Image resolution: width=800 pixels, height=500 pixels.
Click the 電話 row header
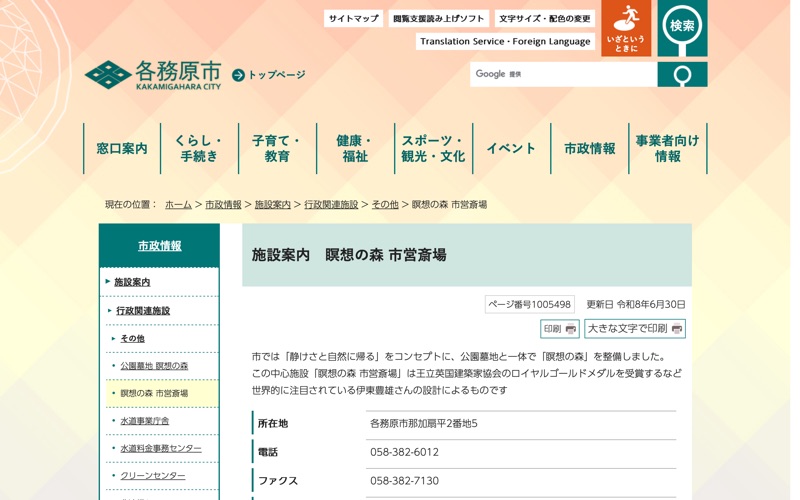pos(268,452)
